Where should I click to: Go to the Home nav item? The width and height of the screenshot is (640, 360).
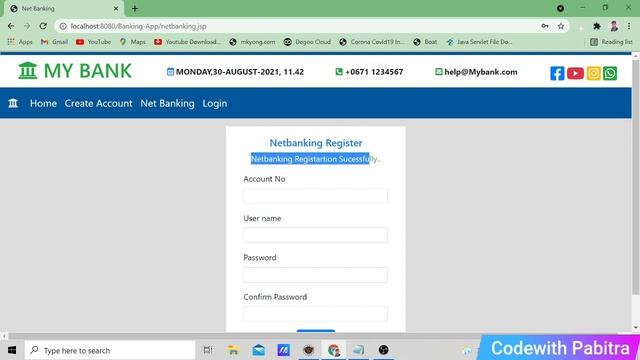(43, 103)
